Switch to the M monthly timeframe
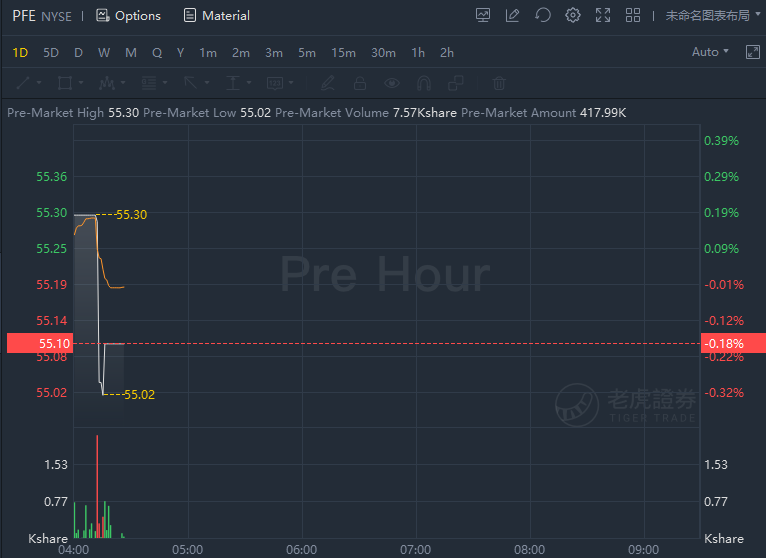This screenshot has width=766, height=558. tap(130, 53)
